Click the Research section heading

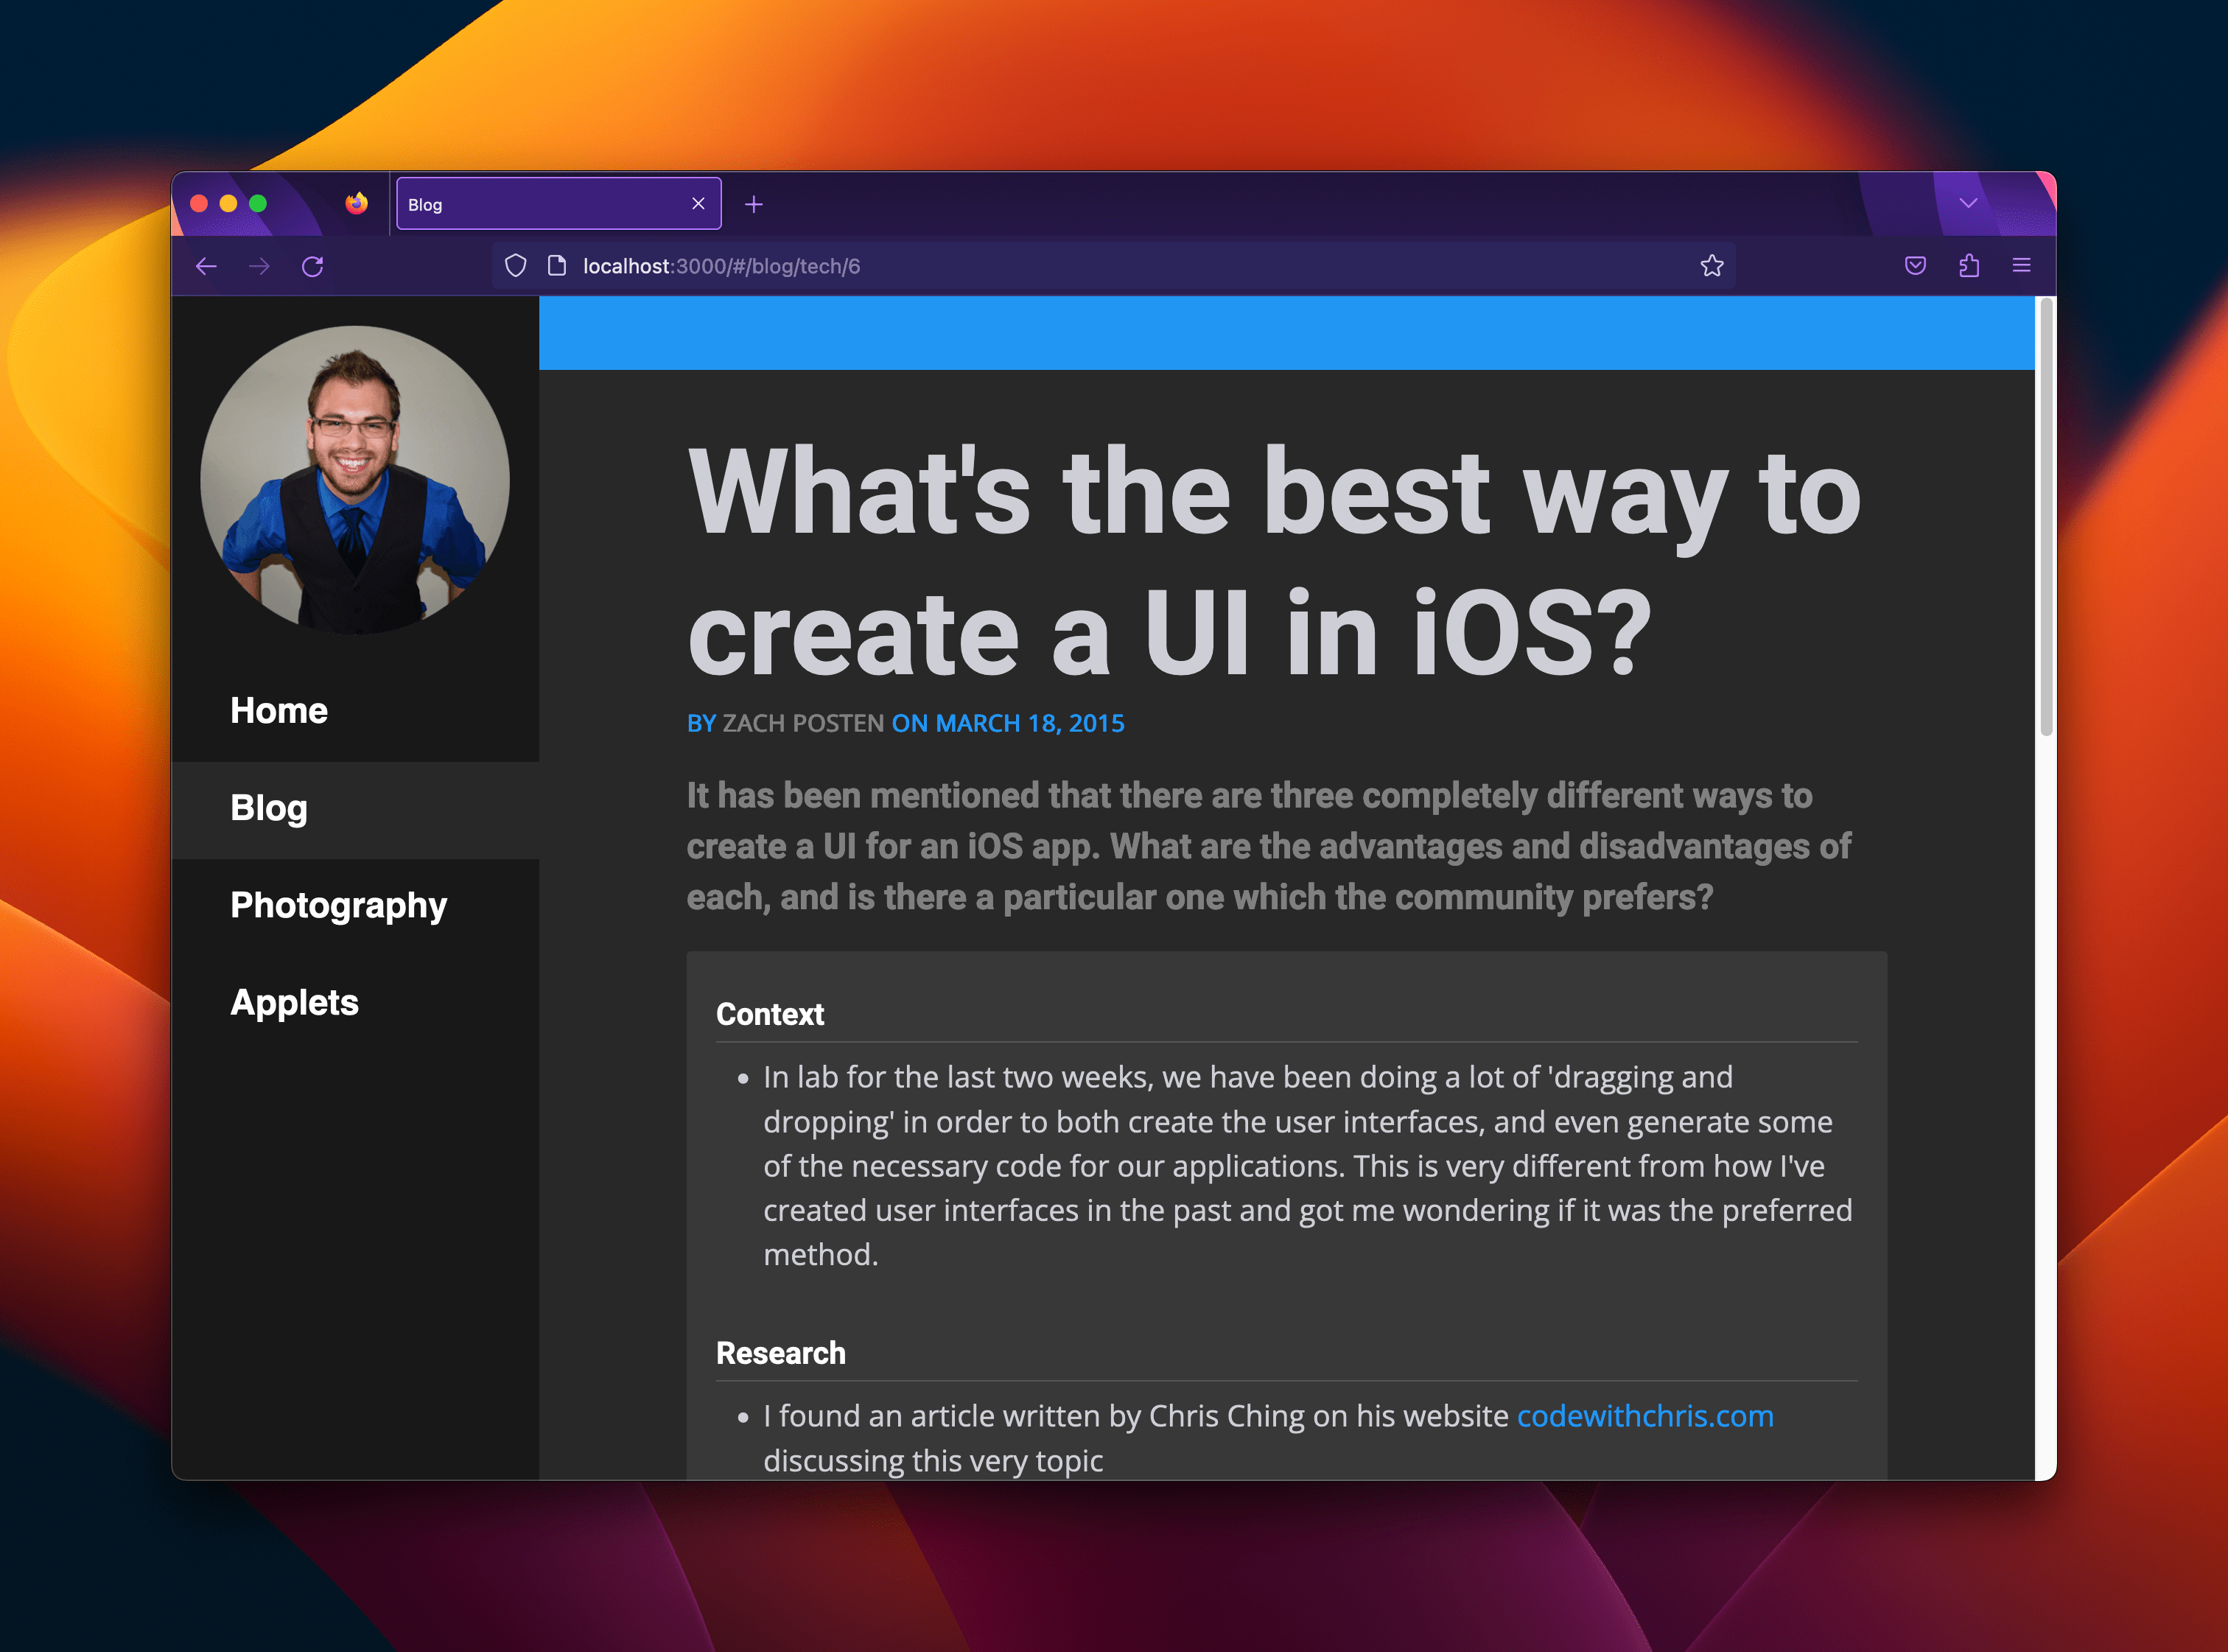tap(781, 1353)
